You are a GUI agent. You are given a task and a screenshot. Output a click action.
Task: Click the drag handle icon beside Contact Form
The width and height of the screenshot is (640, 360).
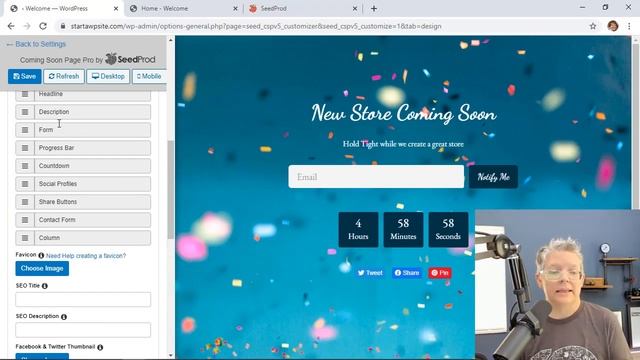click(25, 220)
